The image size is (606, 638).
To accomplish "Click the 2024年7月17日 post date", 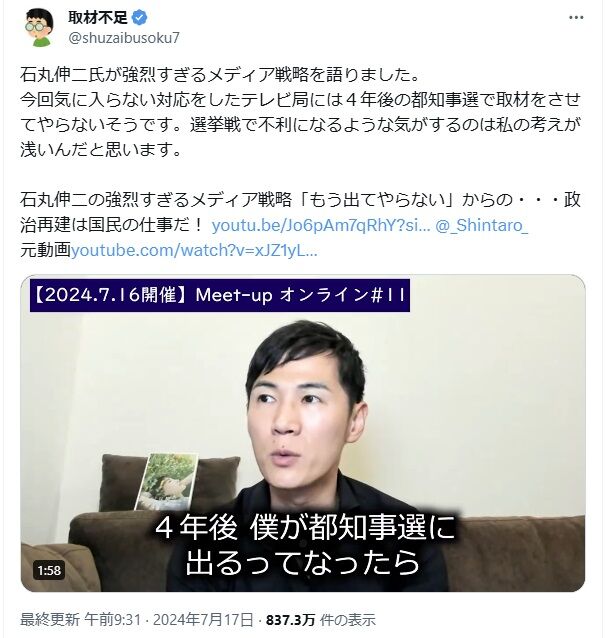I will [x=203, y=621].
